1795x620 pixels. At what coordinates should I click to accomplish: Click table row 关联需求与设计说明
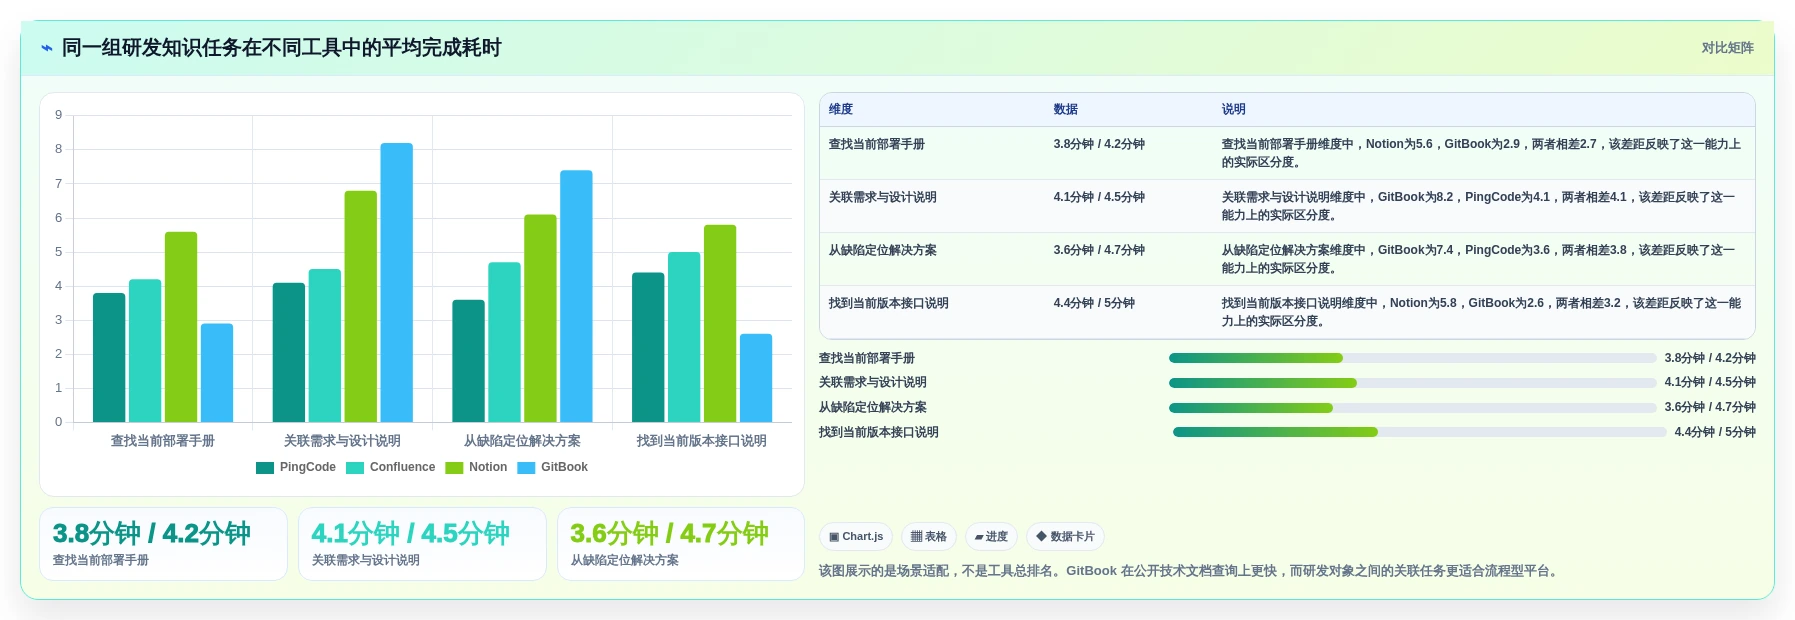(x=1287, y=206)
